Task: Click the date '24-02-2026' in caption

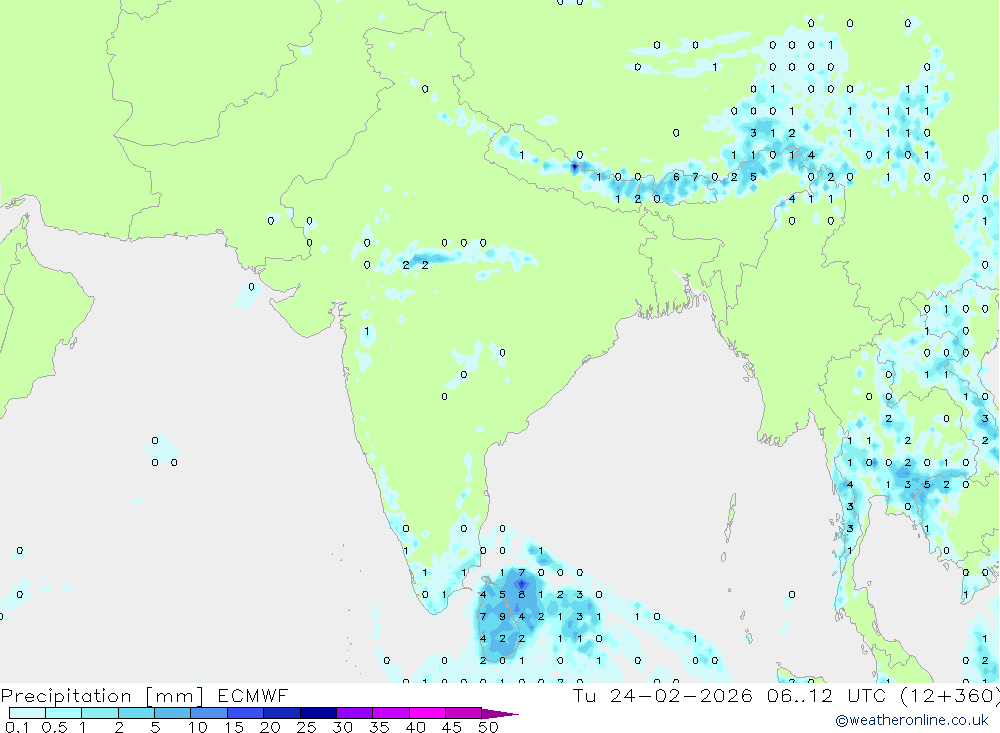Action: (681, 695)
